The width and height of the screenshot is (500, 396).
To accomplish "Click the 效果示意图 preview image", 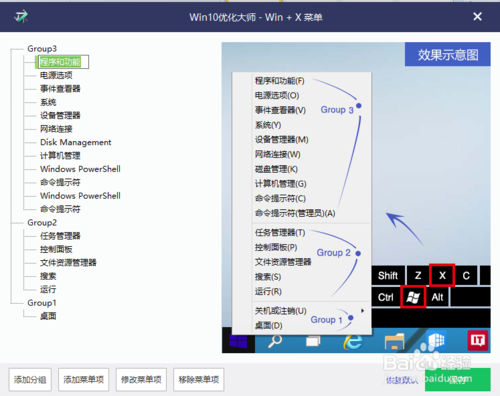I will (x=356, y=197).
